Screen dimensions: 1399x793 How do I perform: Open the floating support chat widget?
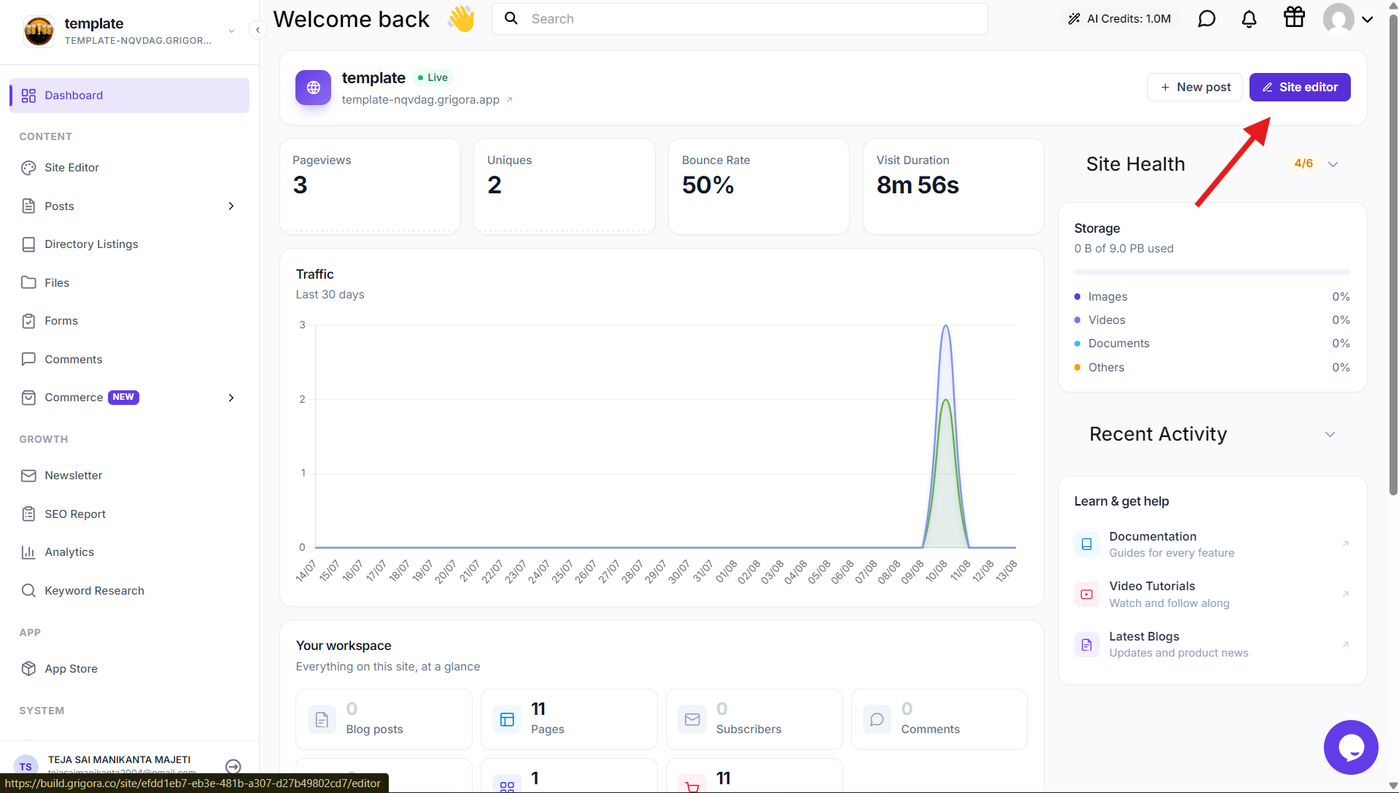(x=1351, y=747)
